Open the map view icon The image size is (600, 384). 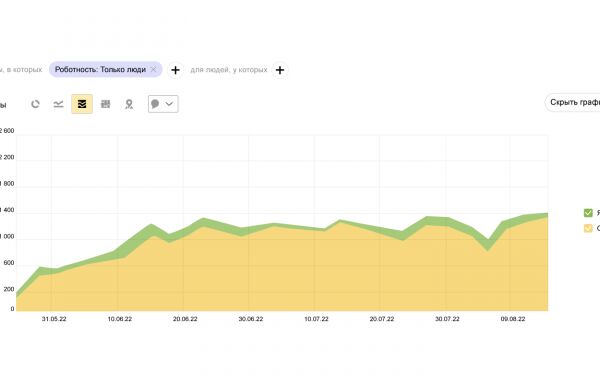[129, 104]
